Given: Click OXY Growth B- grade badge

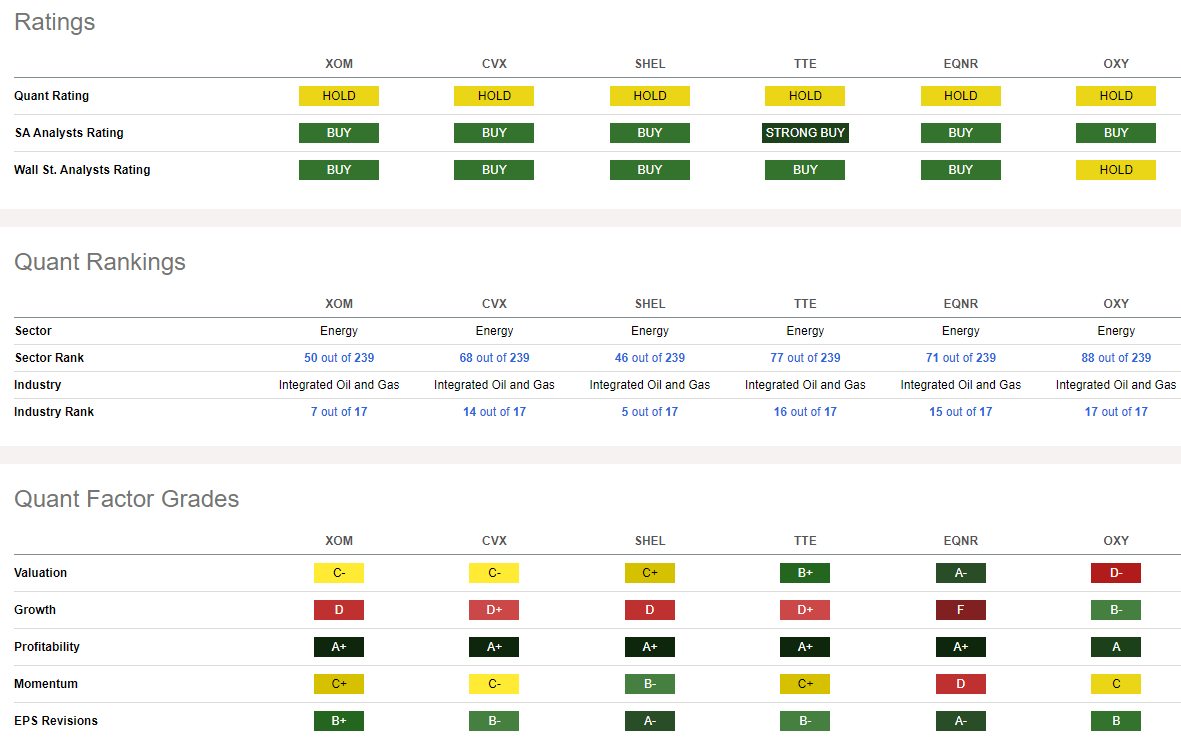Looking at the screenshot, I should click(1115, 609).
